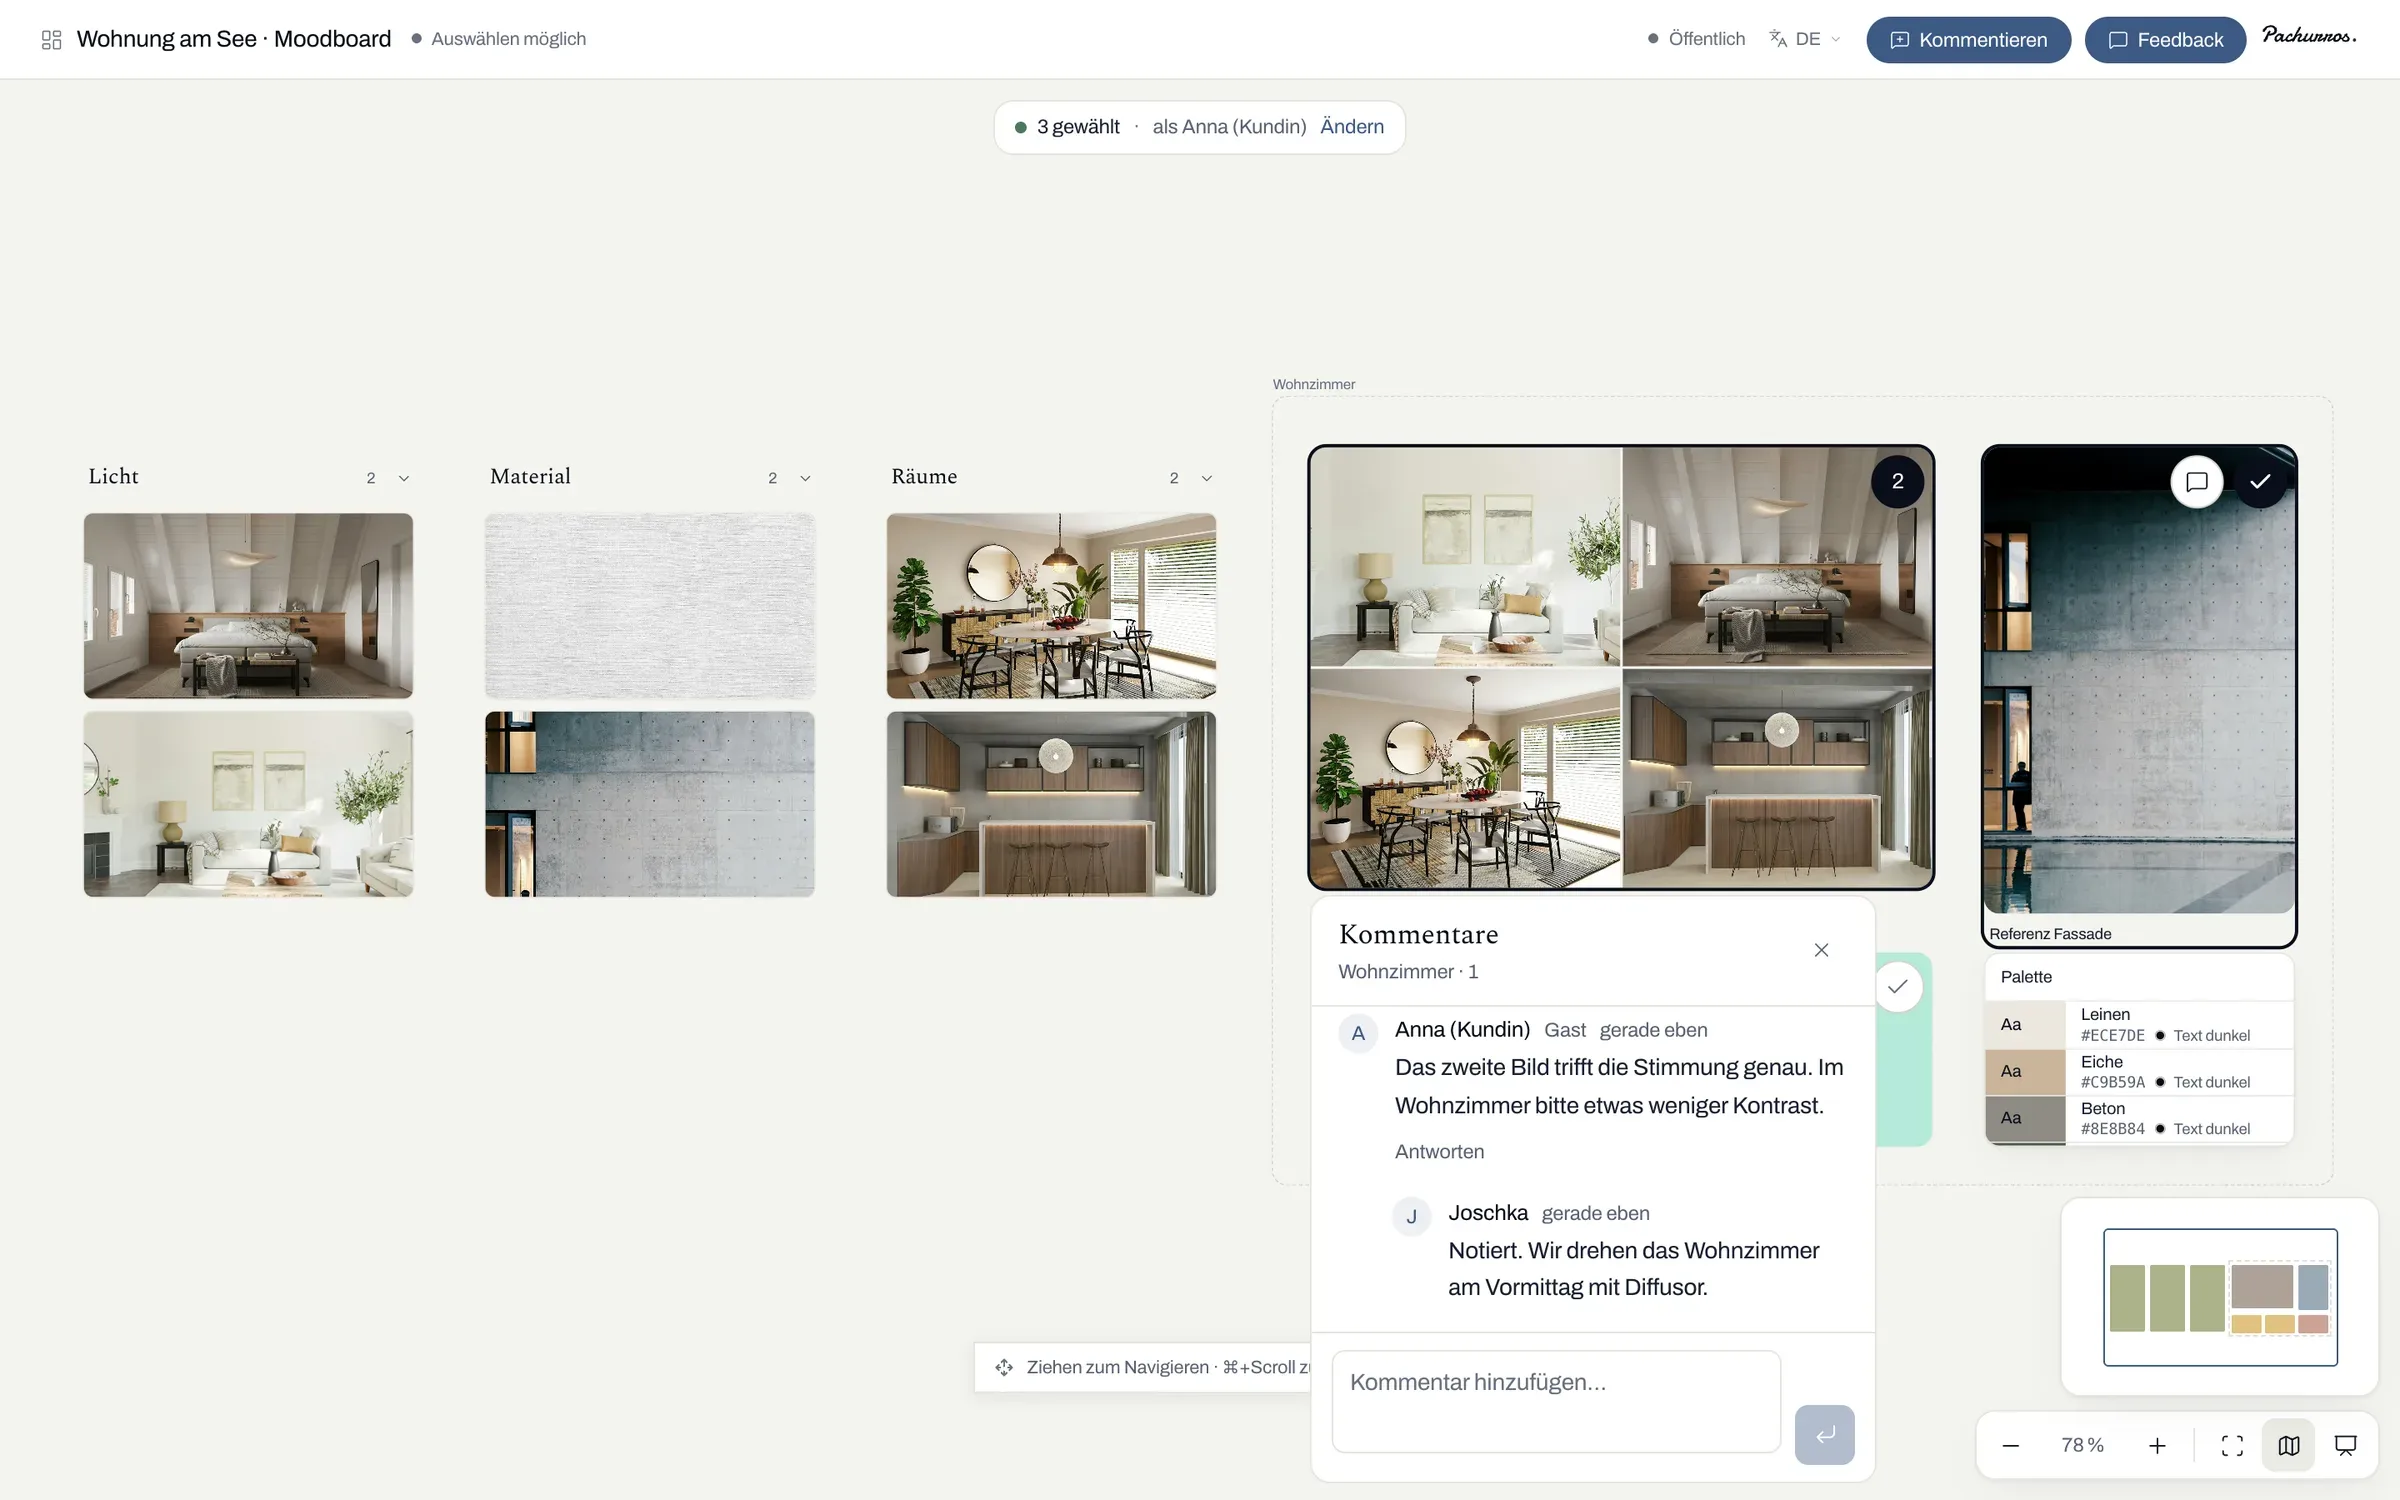The width and height of the screenshot is (2400, 1500).
Task: Click the 78 % zoom level
Action: [2083, 1446]
